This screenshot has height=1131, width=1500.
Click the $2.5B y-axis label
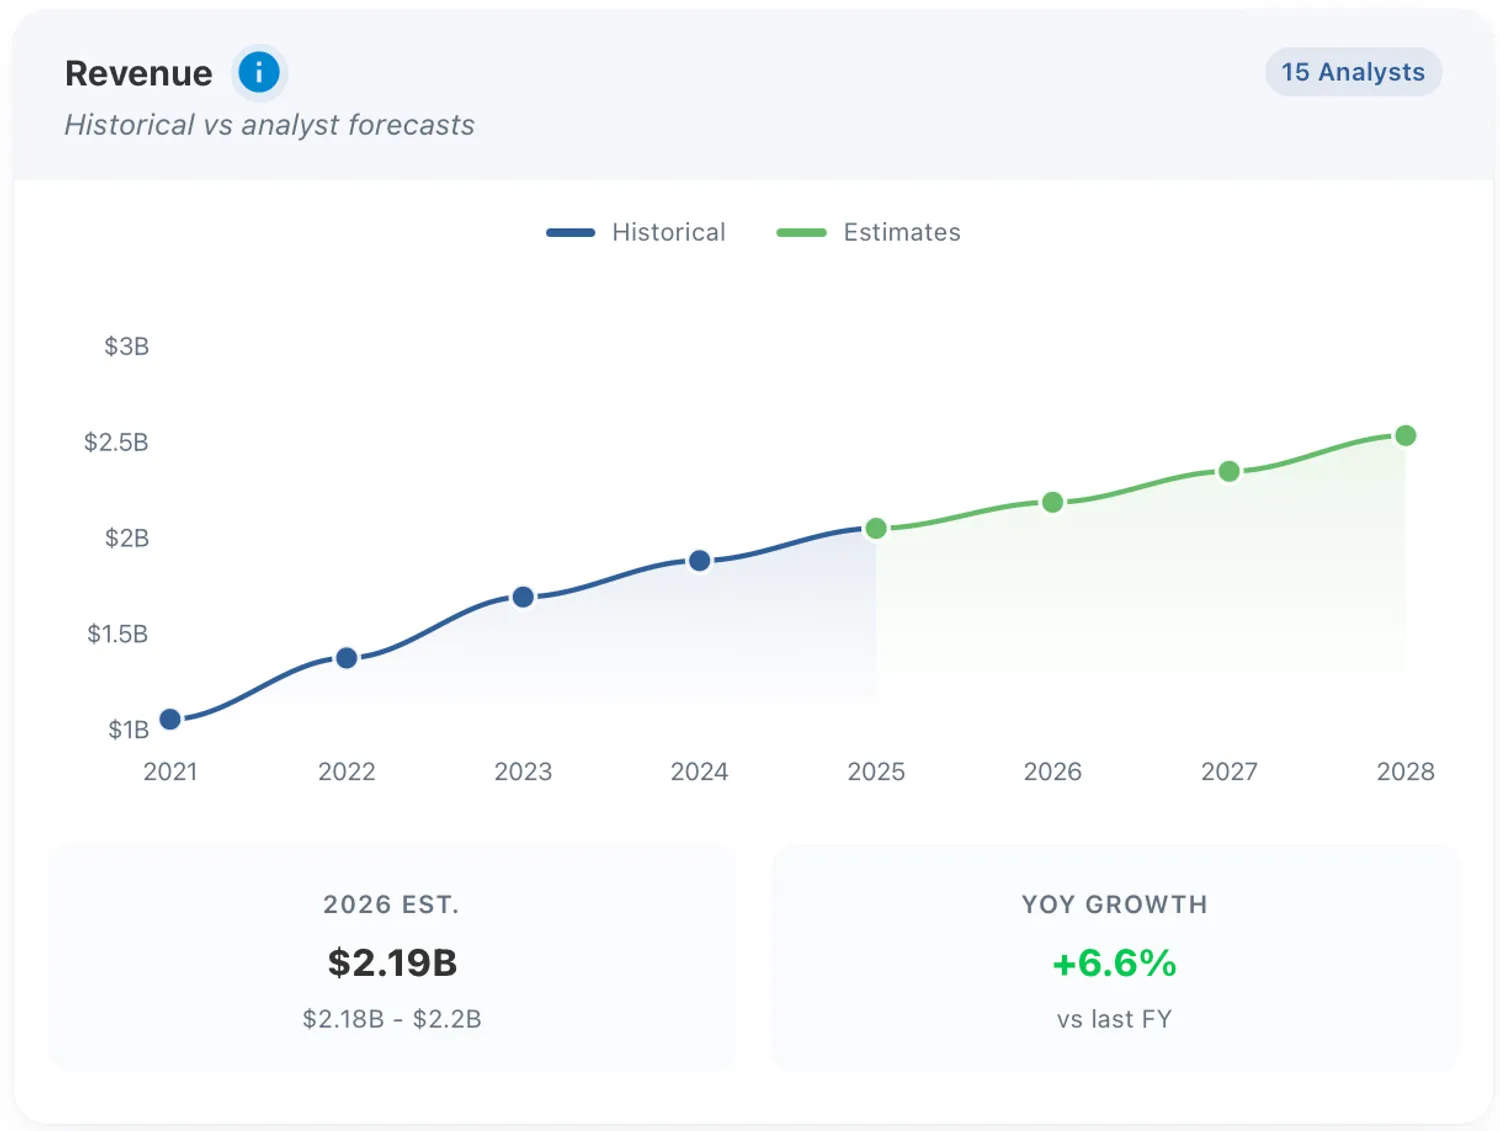pyautogui.click(x=116, y=442)
